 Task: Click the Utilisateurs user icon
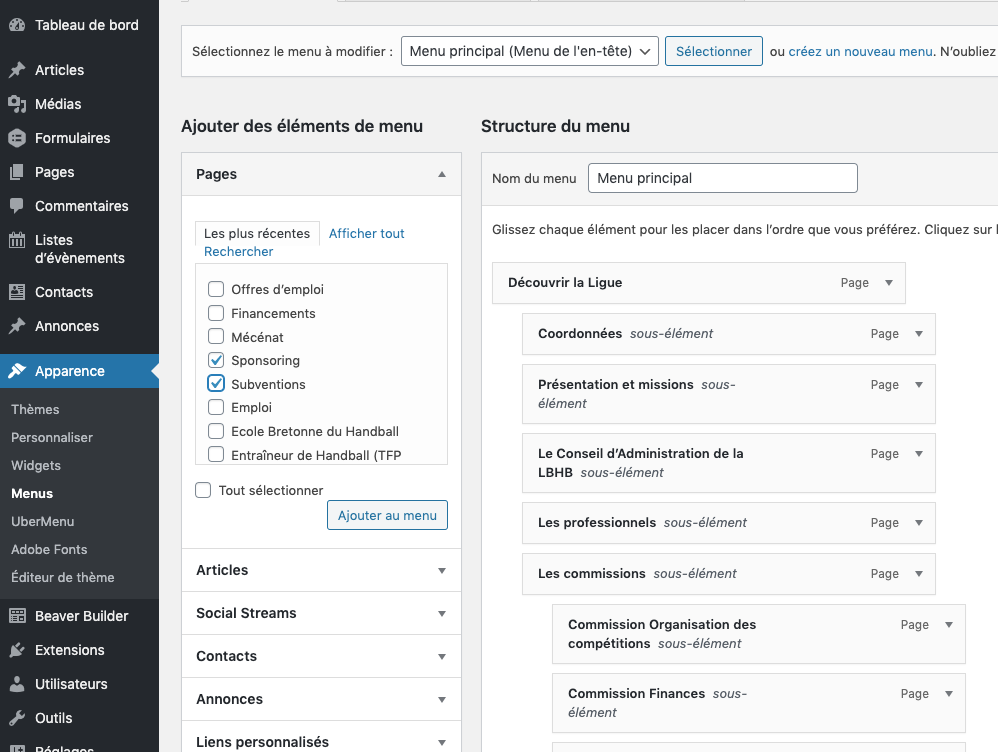(x=17, y=684)
